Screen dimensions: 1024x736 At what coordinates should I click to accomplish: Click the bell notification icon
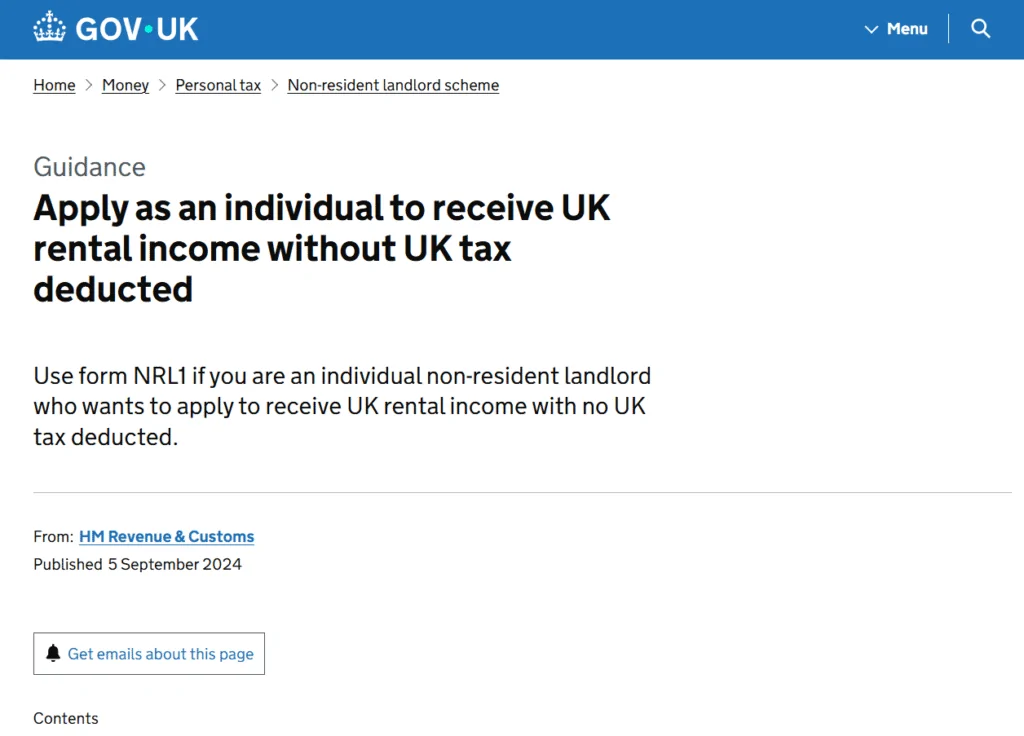click(x=54, y=654)
